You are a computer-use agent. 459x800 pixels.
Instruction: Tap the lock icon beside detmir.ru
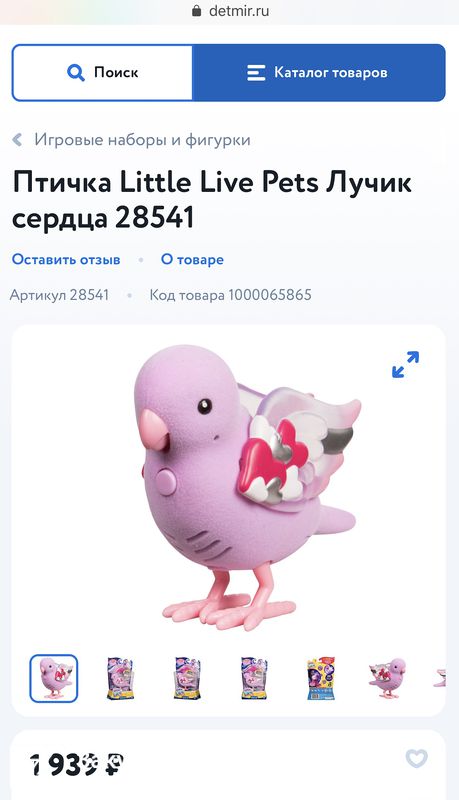196,11
